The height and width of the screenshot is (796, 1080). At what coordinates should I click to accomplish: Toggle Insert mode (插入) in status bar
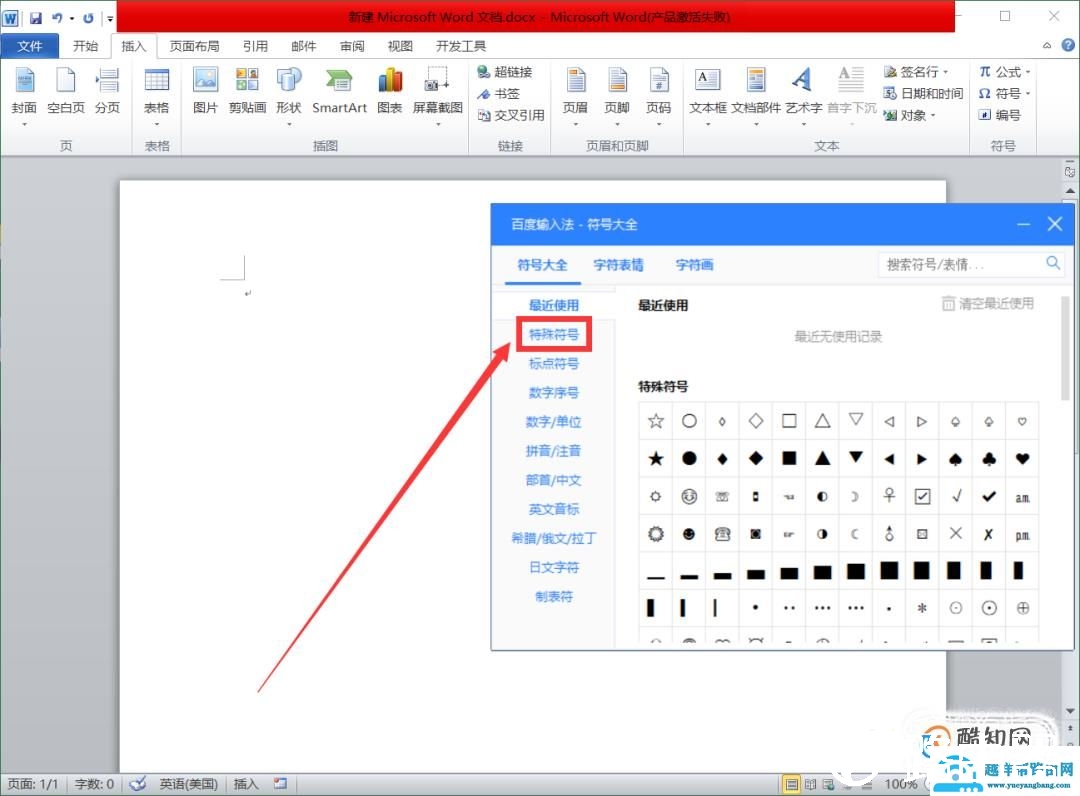(x=246, y=784)
